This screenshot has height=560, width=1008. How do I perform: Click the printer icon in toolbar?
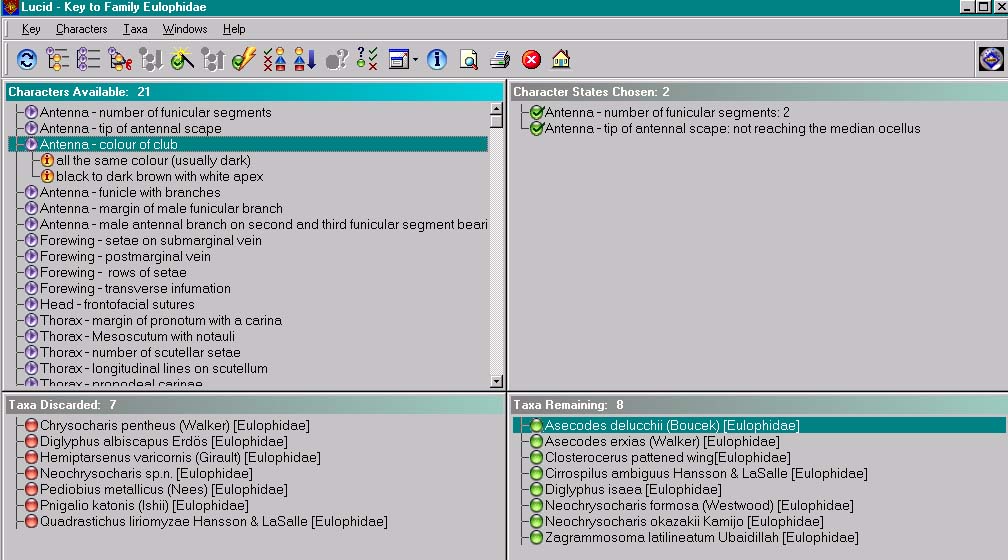tap(500, 60)
